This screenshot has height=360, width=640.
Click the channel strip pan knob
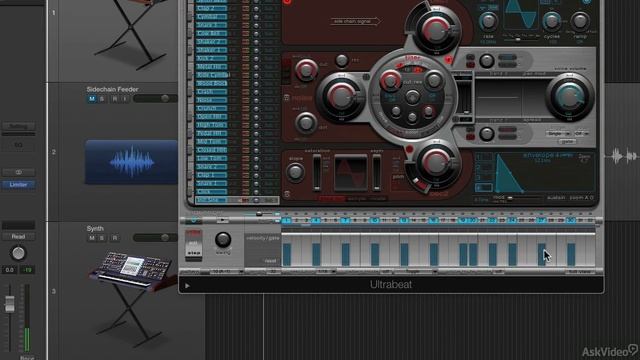click(18, 253)
